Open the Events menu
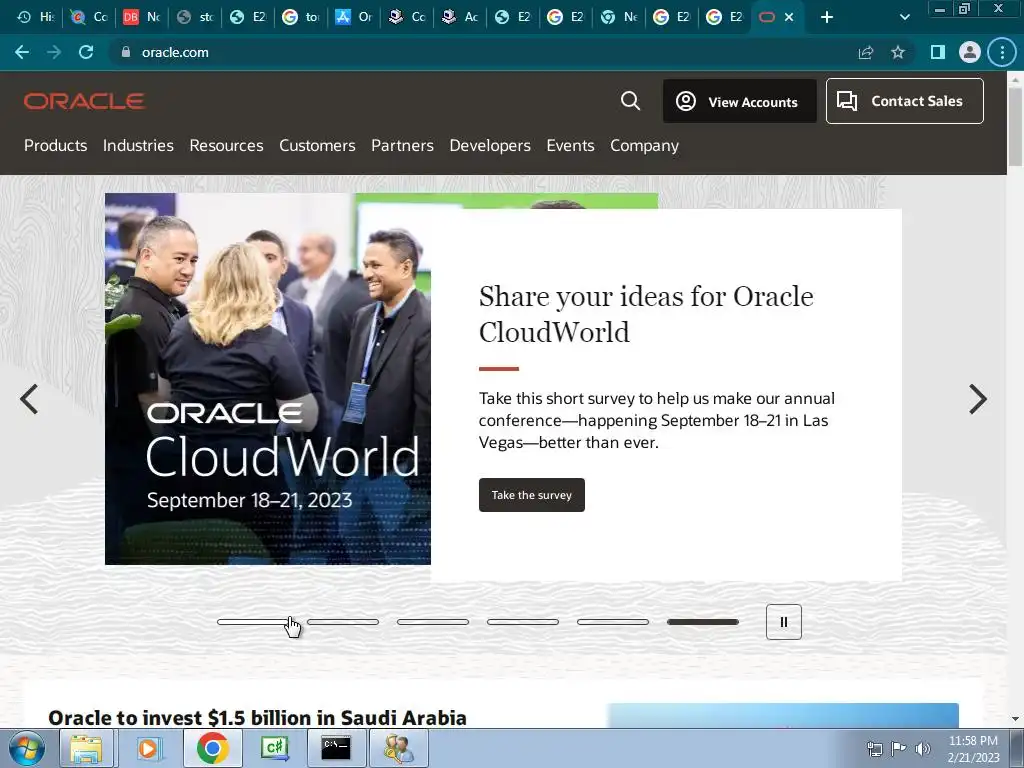This screenshot has height=768, width=1024. (x=570, y=145)
